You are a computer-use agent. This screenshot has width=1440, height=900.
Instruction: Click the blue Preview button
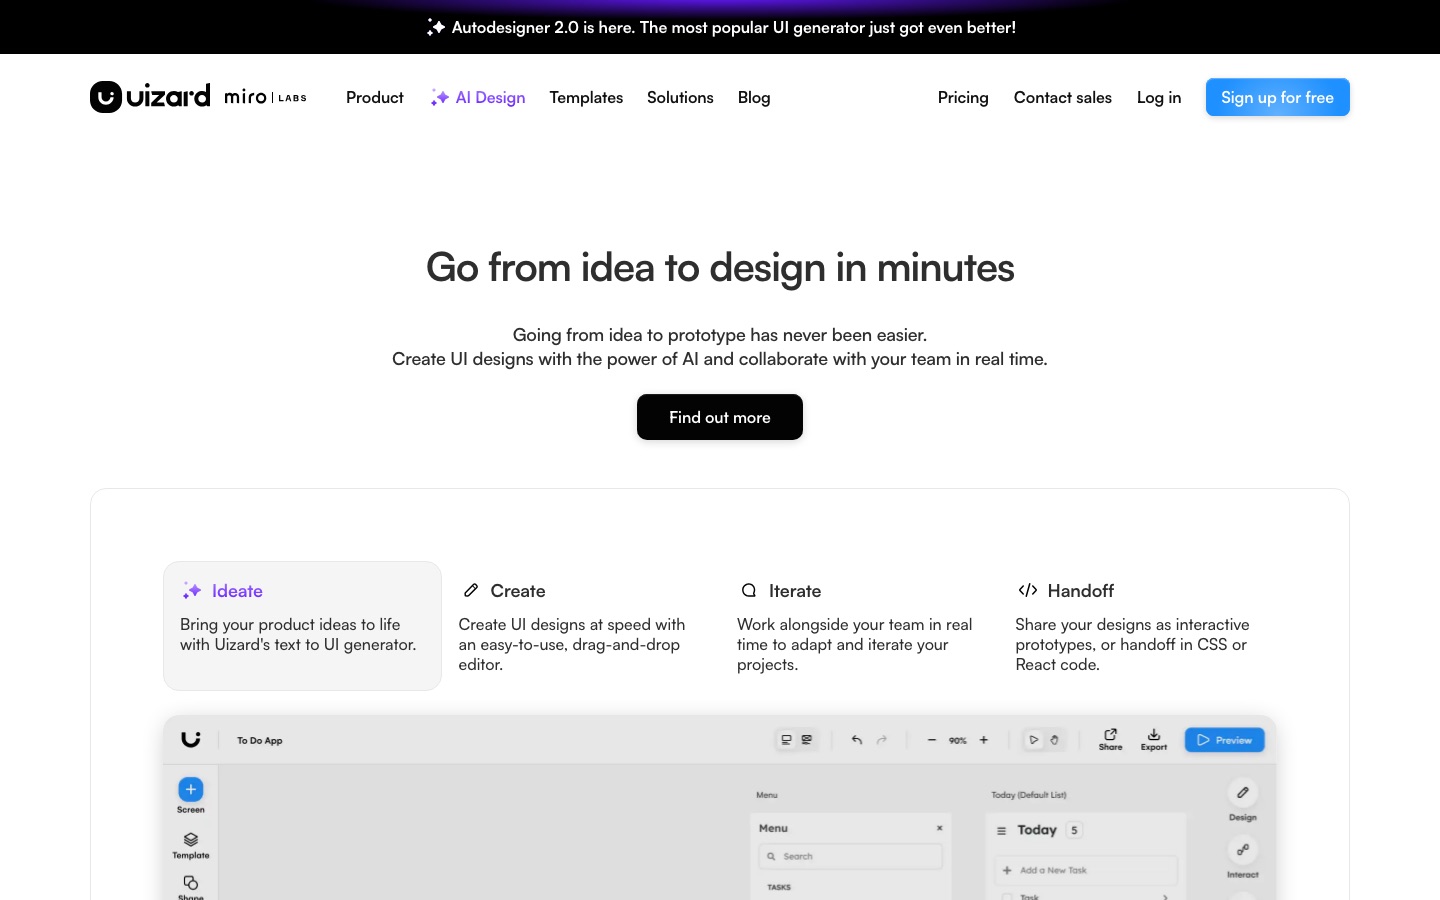coord(1225,740)
